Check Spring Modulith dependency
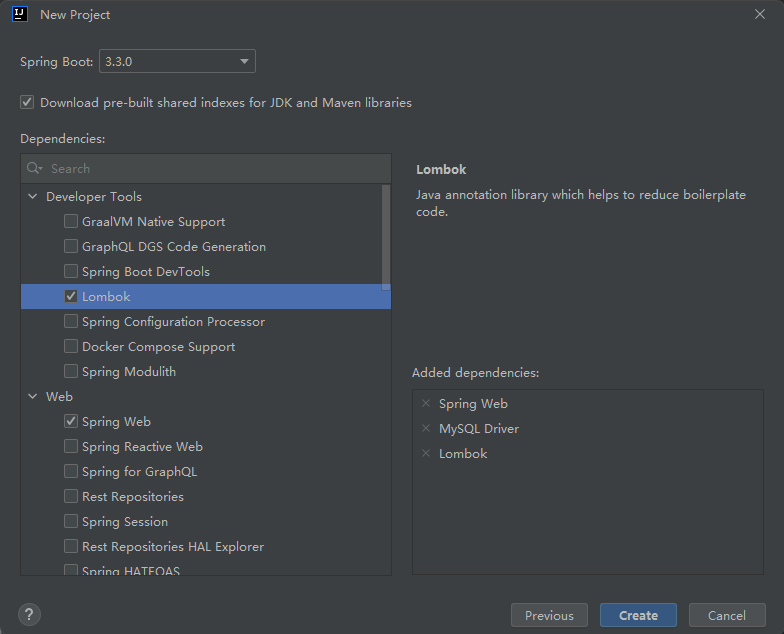This screenshot has width=784, height=634. pyautogui.click(x=71, y=371)
